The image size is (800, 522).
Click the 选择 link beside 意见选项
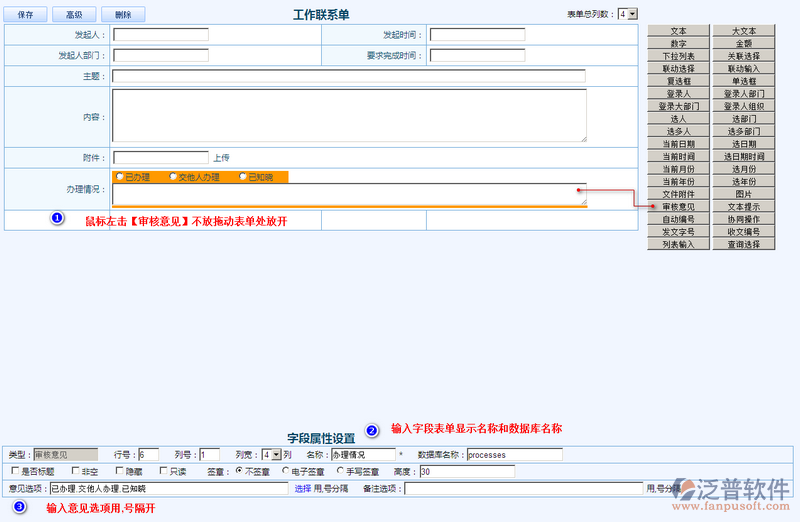coord(302,489)
